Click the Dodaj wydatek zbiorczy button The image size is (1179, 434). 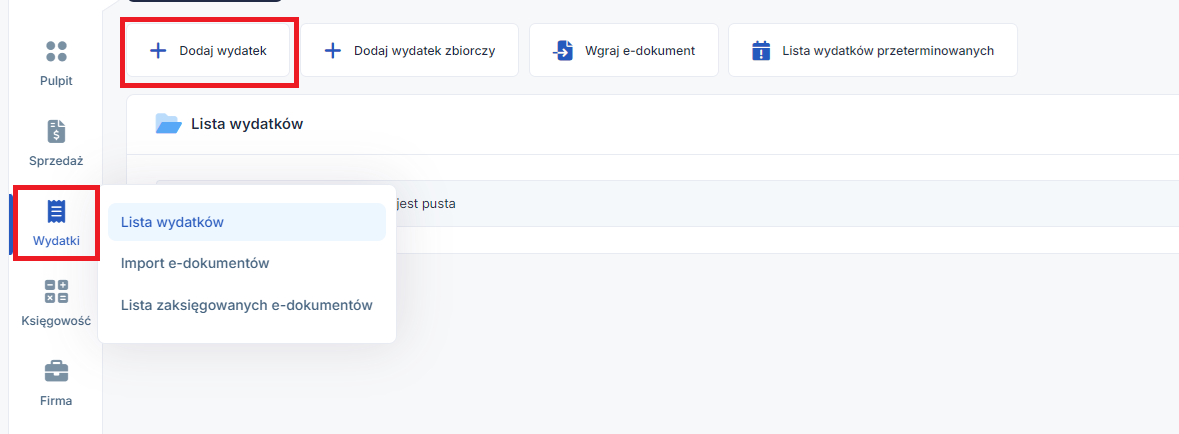410,50
